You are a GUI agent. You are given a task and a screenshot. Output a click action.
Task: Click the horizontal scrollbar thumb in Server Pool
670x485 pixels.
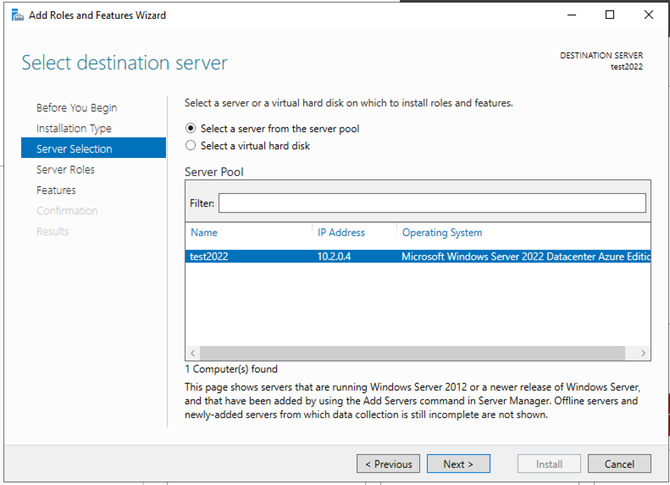(x=412, y=353)
